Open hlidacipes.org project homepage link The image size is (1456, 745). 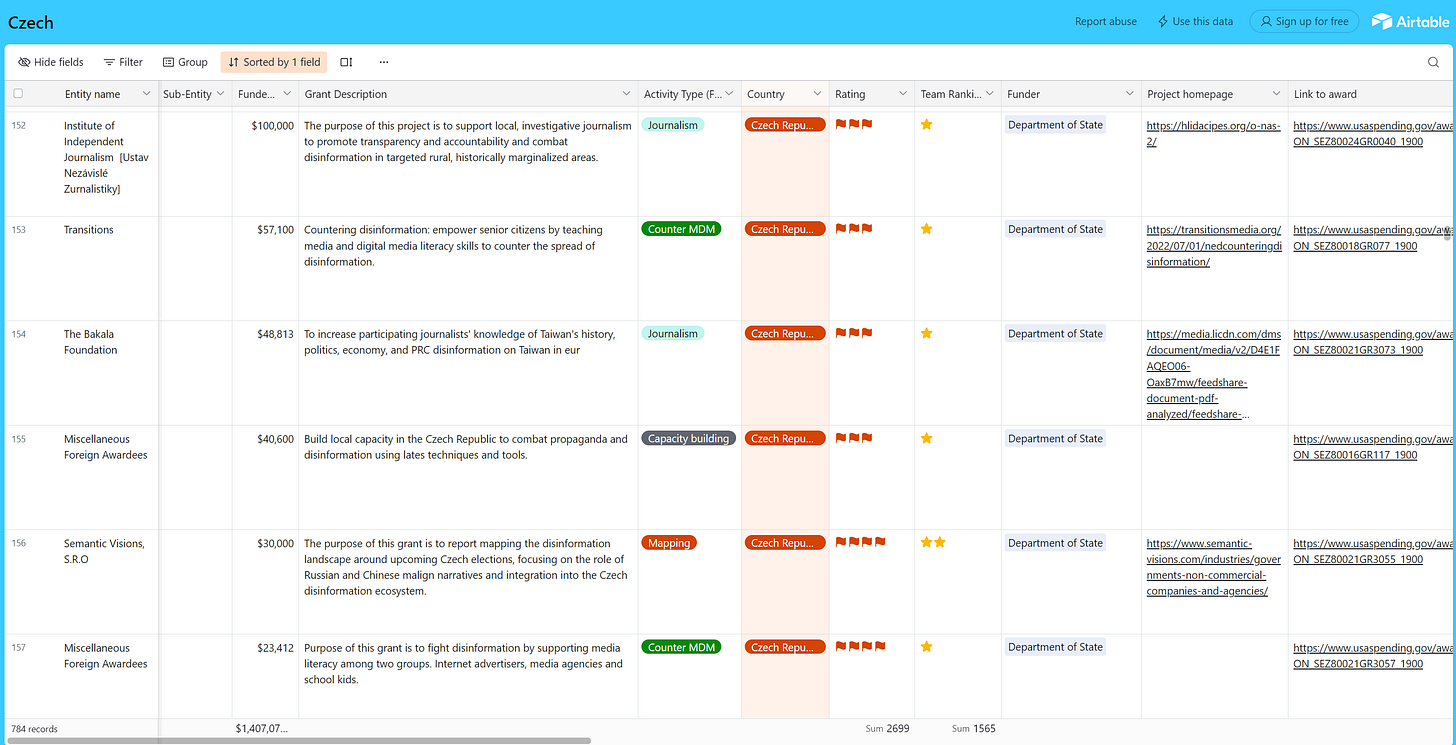[x=1213, y=134]
